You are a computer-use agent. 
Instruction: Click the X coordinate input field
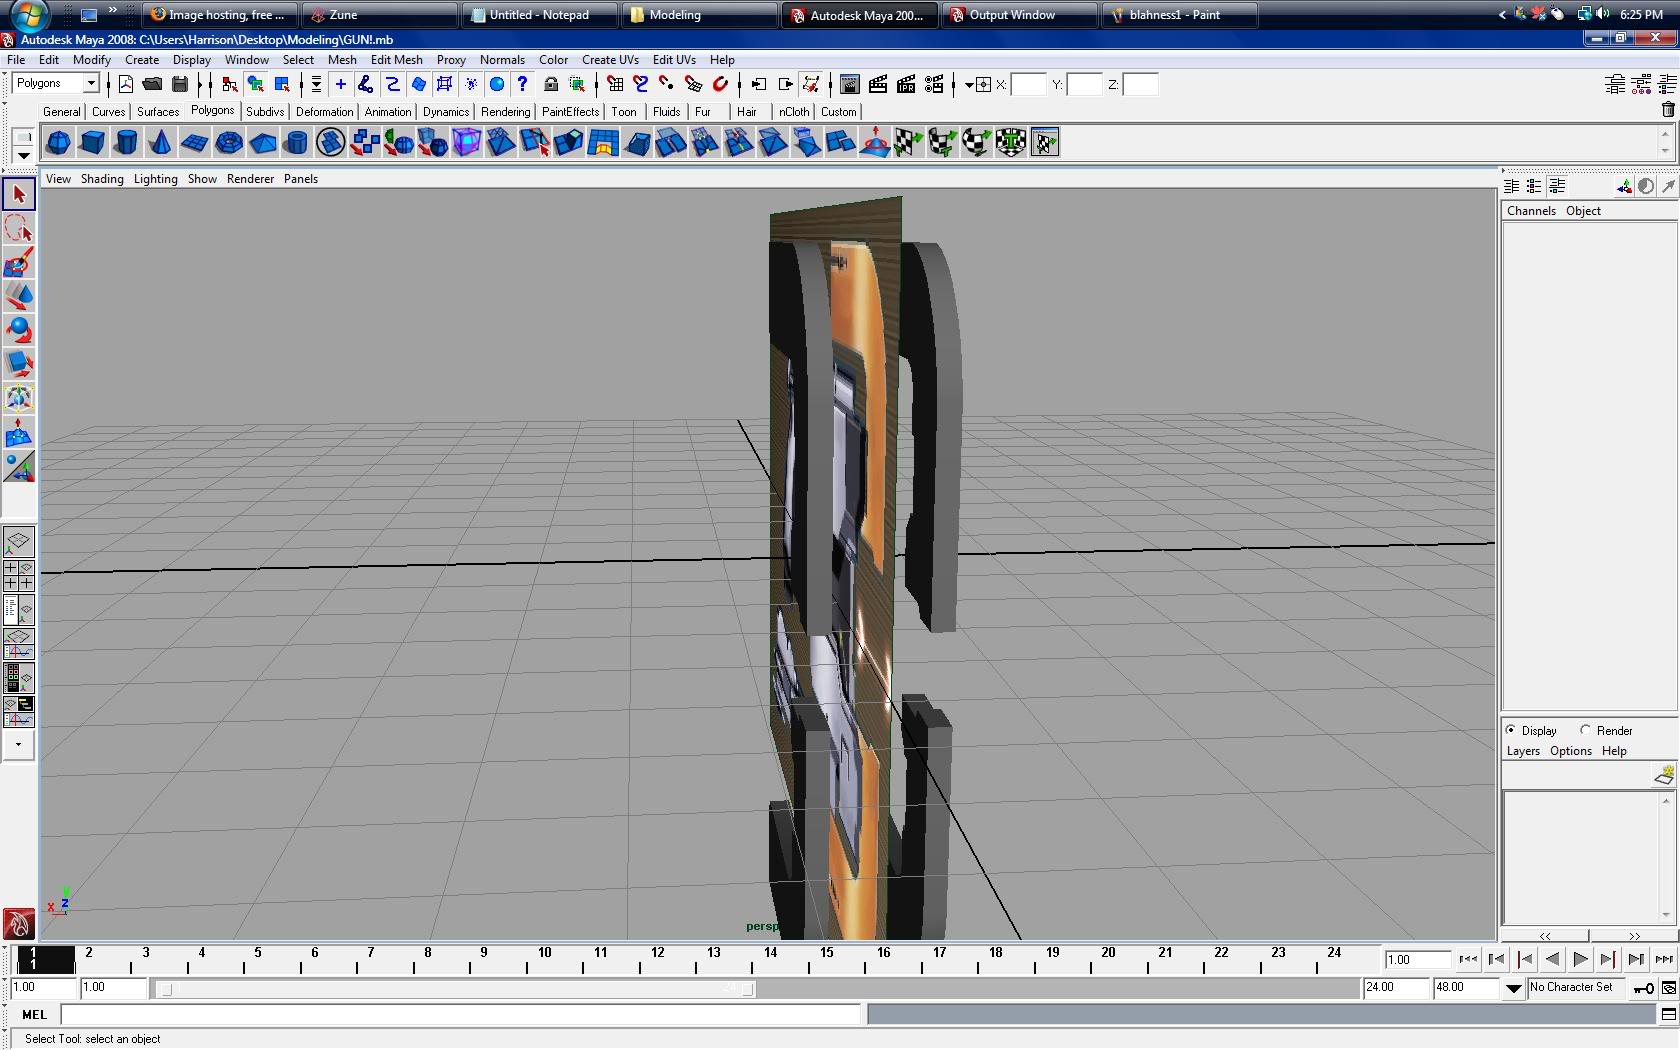[x=1028, y=85]
